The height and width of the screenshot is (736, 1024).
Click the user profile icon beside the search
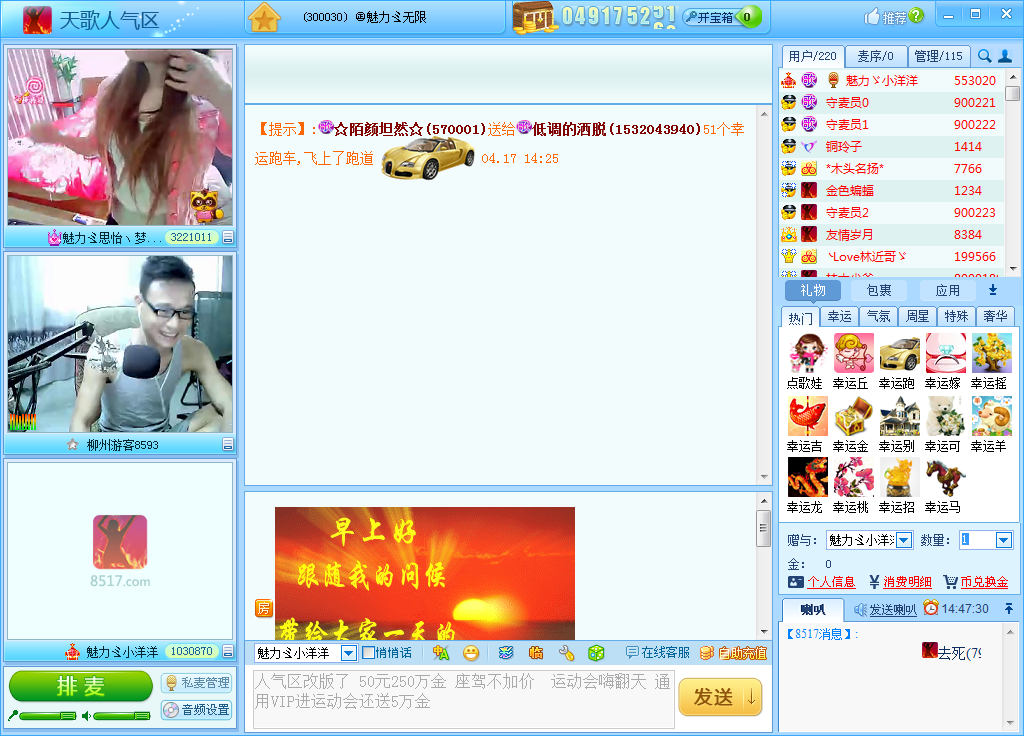(x=1008, y=56)
